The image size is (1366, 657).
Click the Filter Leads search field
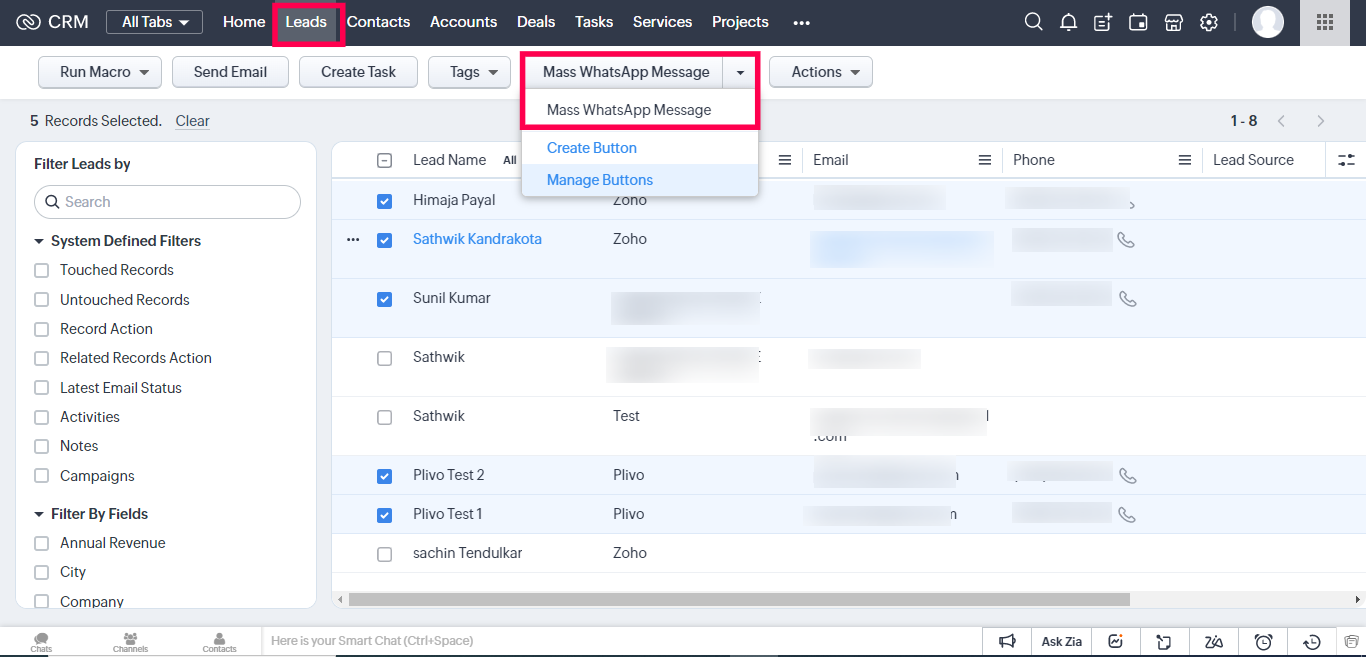168,202
